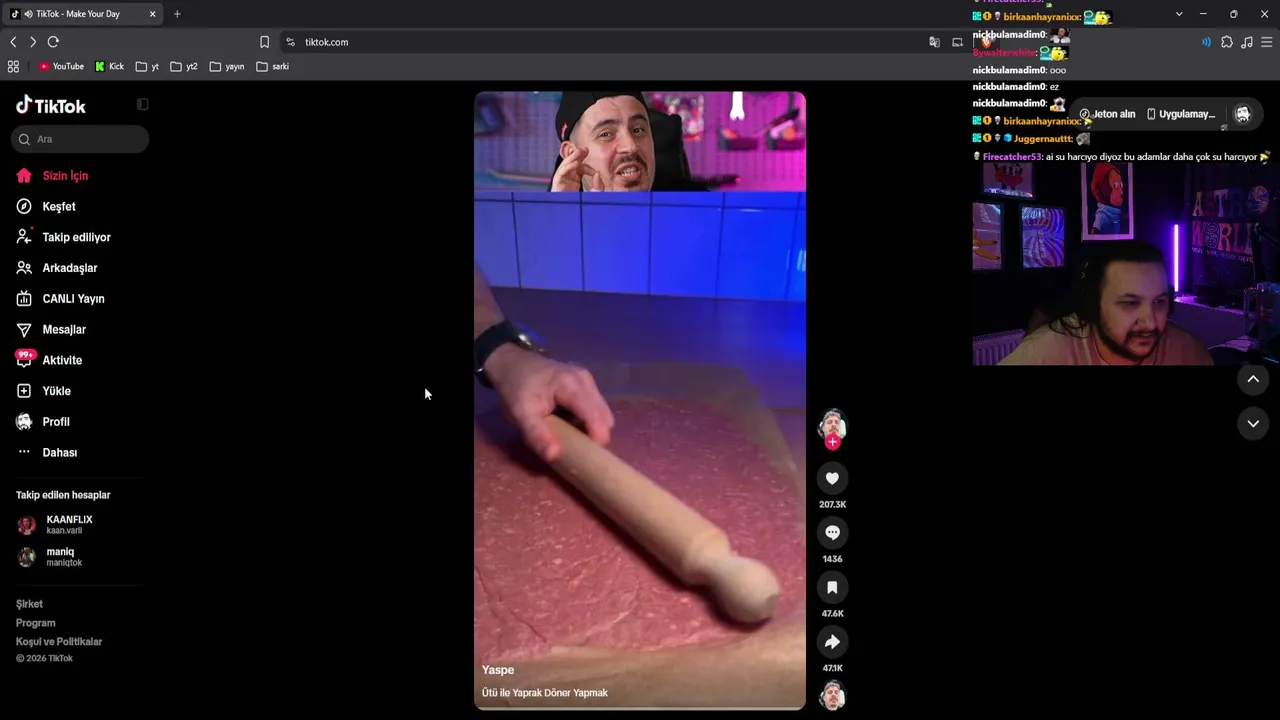
Task: Open Kick bookmark
Action: [x=110, y=67]
